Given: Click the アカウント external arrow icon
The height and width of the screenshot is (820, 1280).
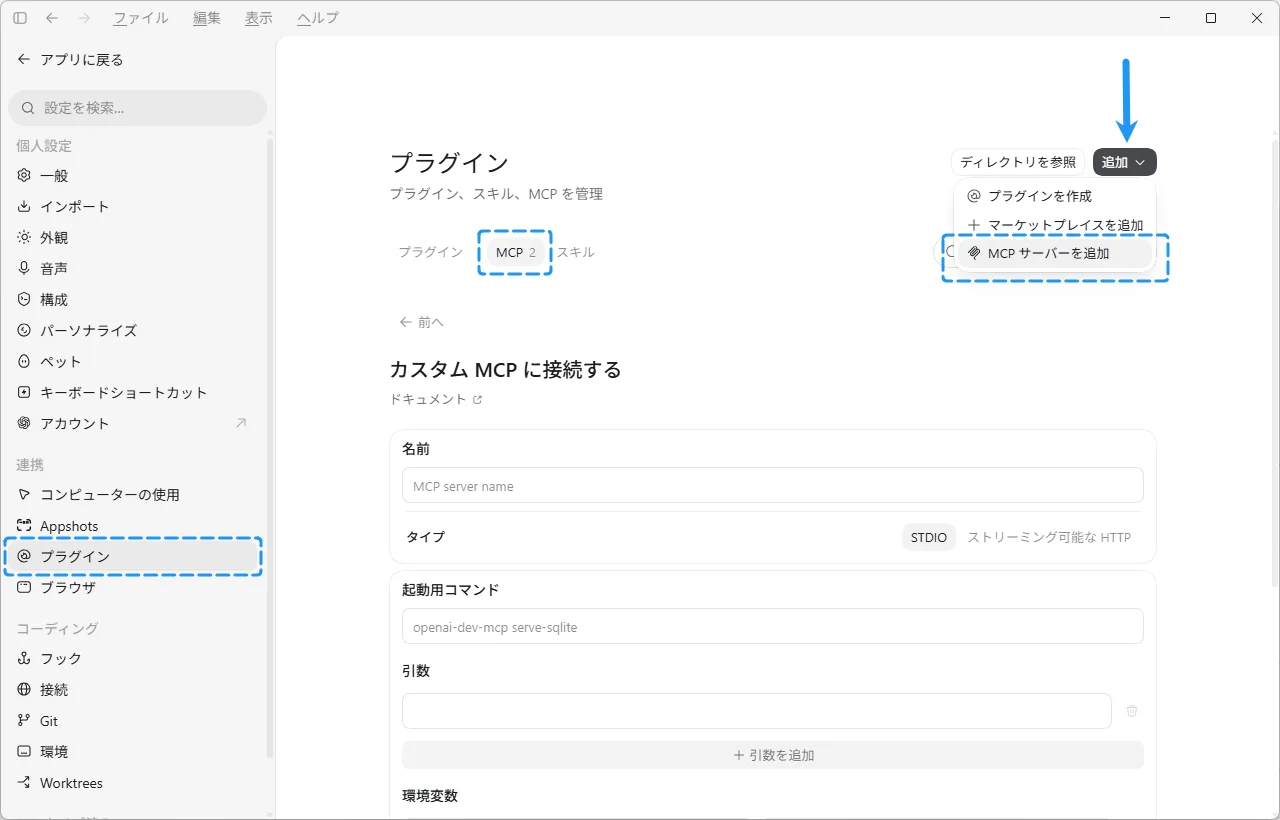Looking at the screenshot, I should (x=241, y=423).
